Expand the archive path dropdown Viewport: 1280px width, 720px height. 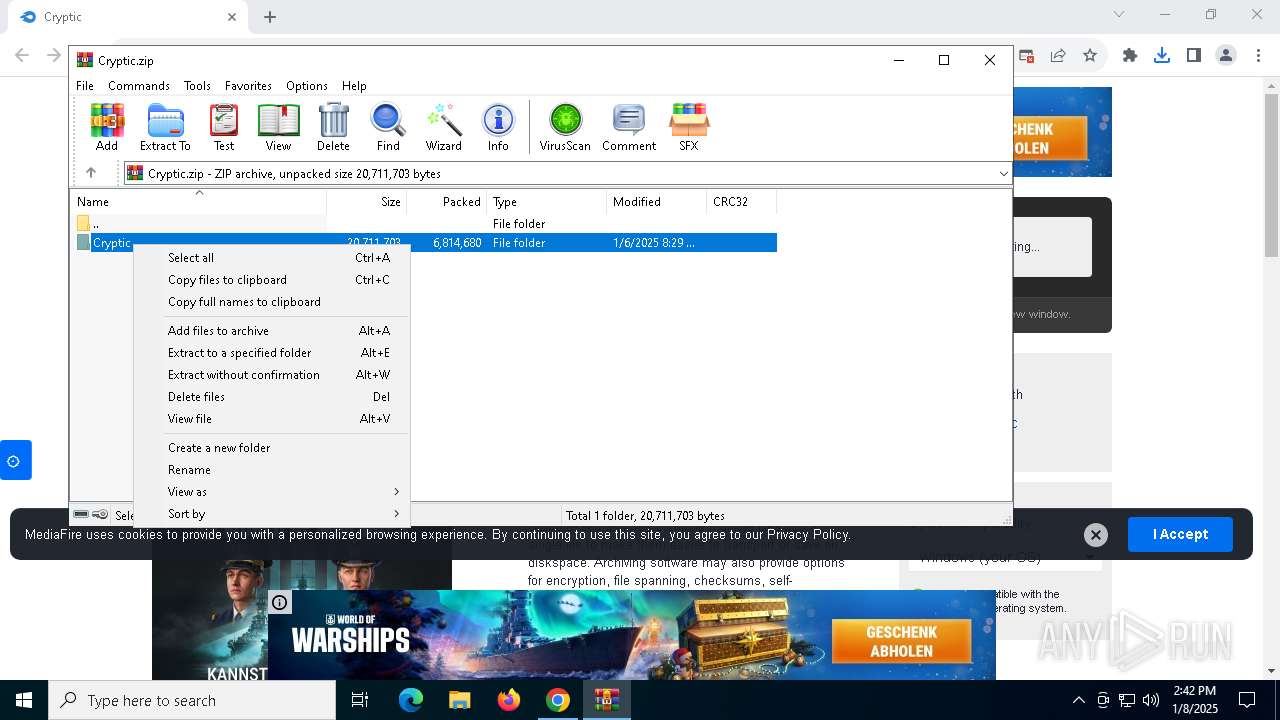click(x=1003, y=174)
